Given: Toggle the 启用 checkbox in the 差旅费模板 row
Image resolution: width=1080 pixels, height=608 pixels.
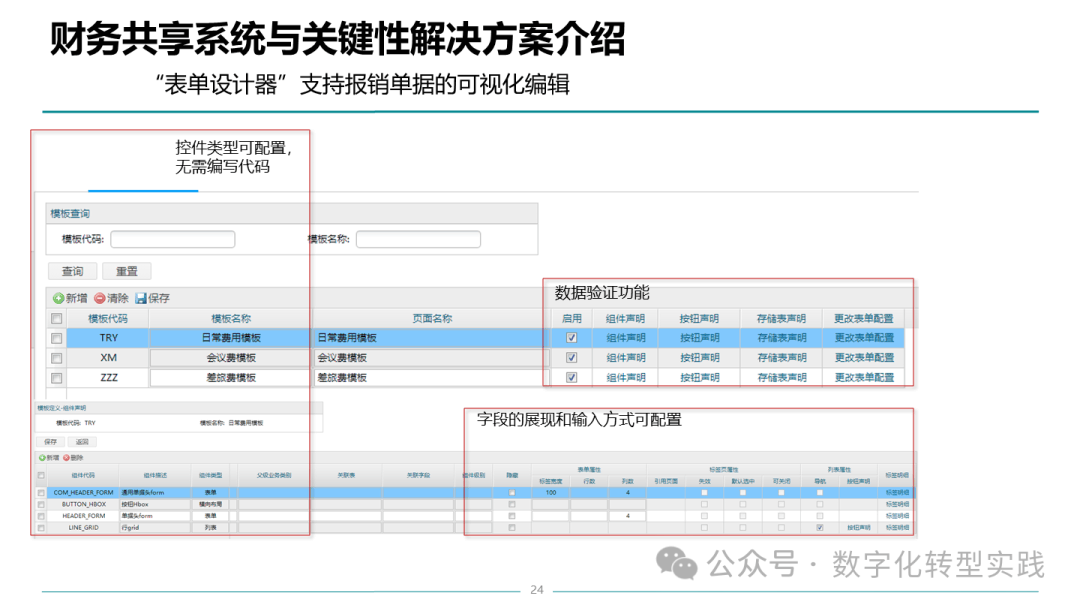Looking at the screenshot, I should point(572,378).
